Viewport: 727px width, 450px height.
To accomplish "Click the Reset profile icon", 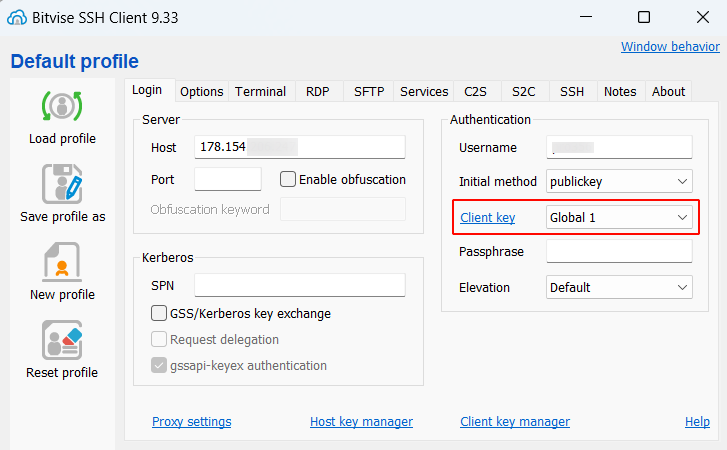I will tap(62, 340).
